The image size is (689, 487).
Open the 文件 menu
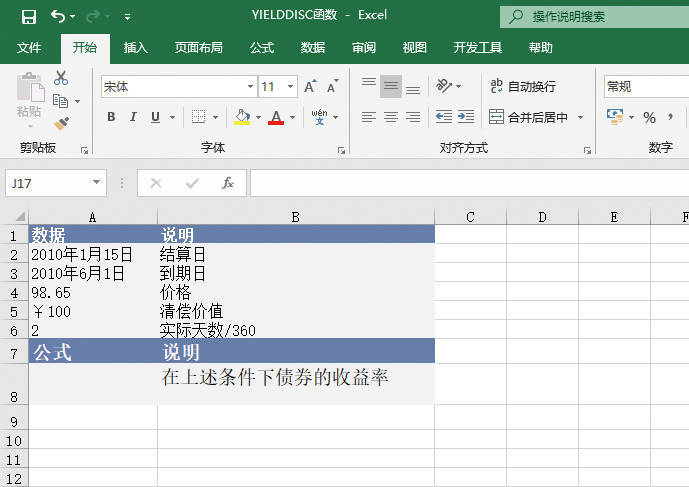point(29,47)
